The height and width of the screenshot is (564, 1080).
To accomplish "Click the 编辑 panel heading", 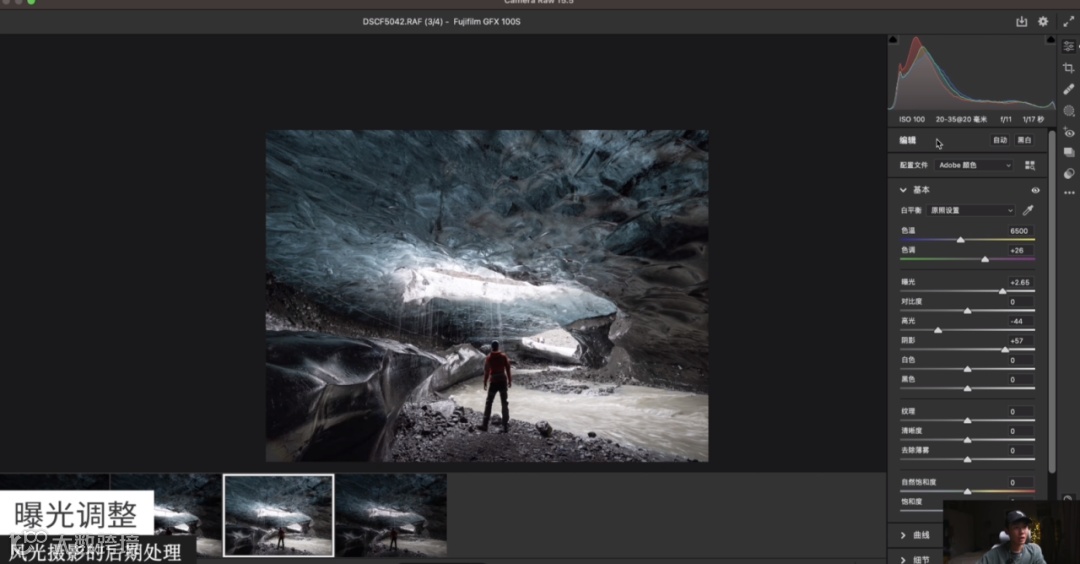I will point(908,140).
